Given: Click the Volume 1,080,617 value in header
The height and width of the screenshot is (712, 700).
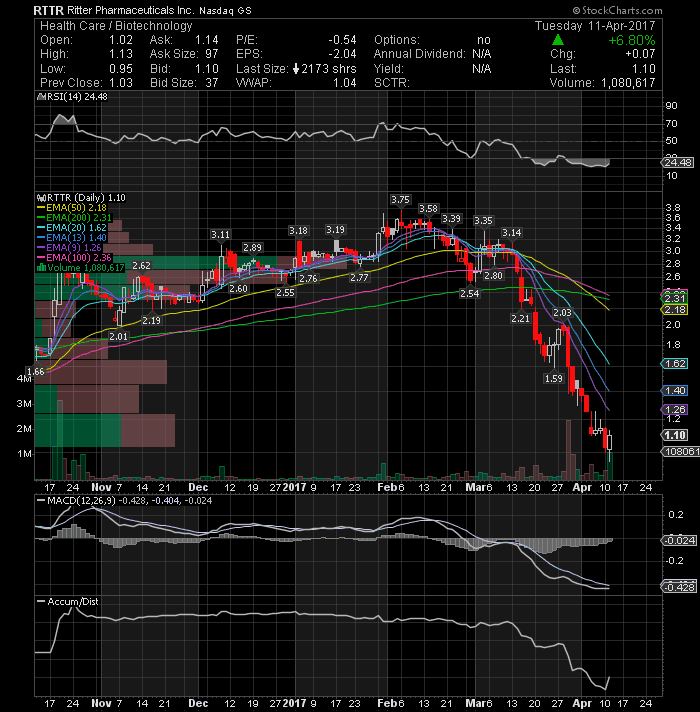Looking at the screenshot, I should point(628,83).
